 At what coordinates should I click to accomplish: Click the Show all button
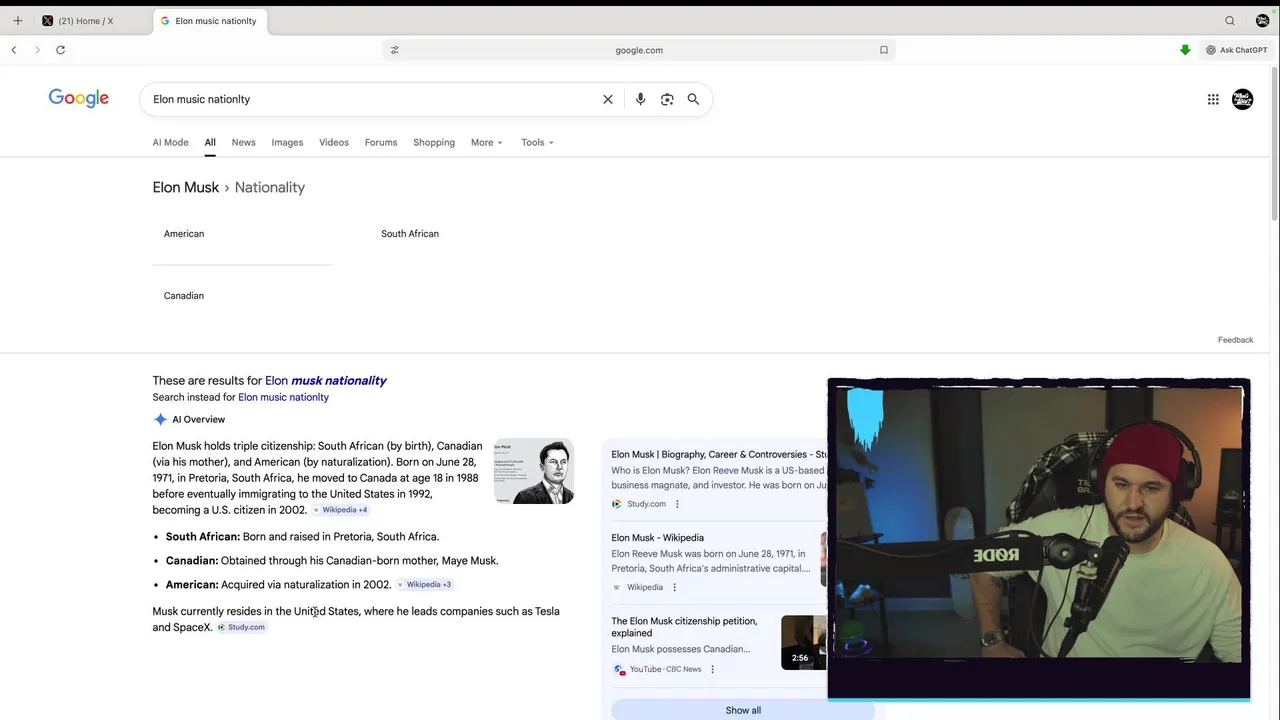[743, 710]
